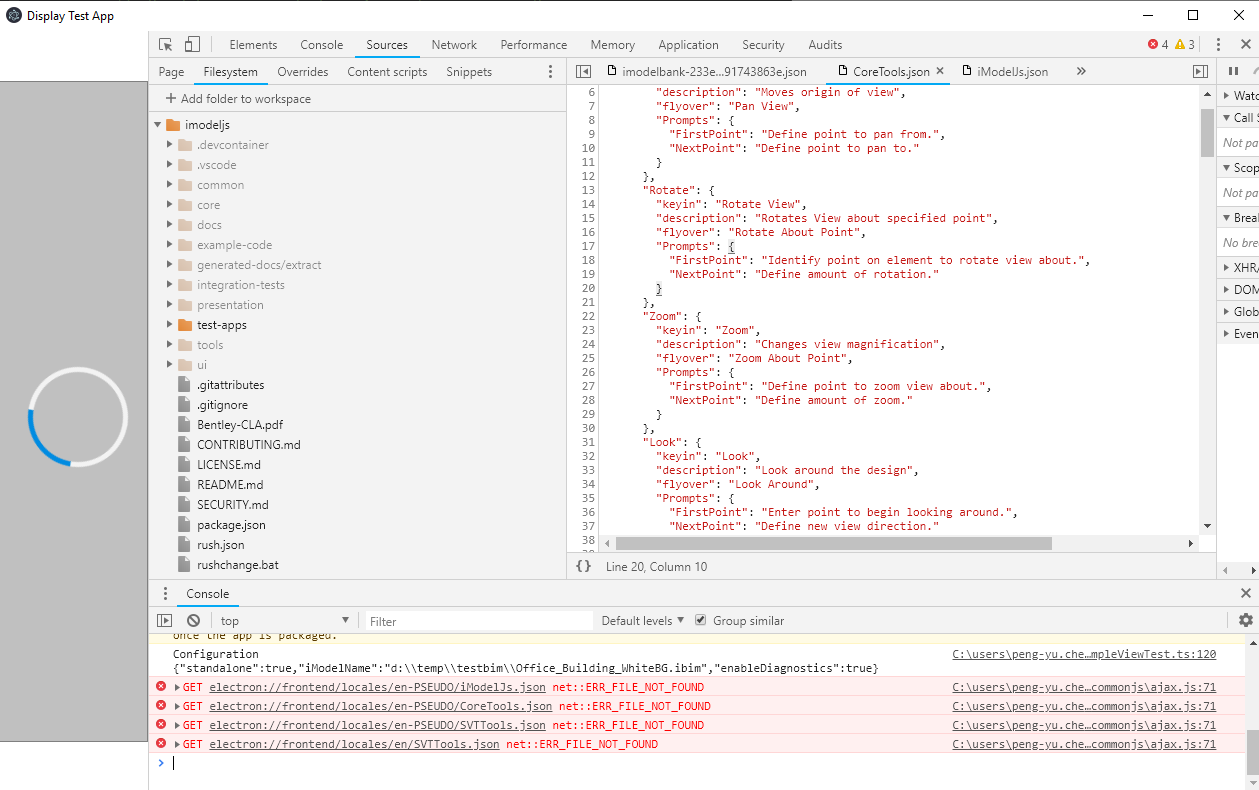Switch to the Network panel
The height and width of the screenshot is (790, 1259).
pos(454,45)
